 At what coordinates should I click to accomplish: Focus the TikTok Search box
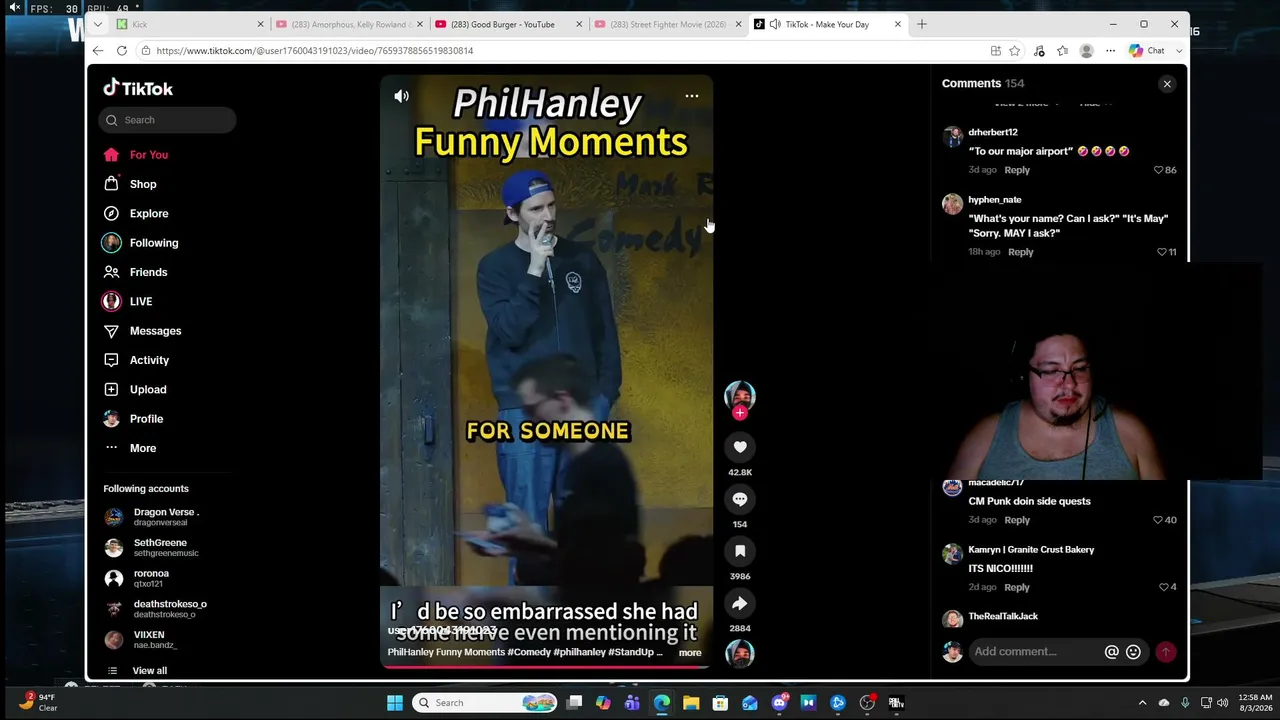coord(168,120)
